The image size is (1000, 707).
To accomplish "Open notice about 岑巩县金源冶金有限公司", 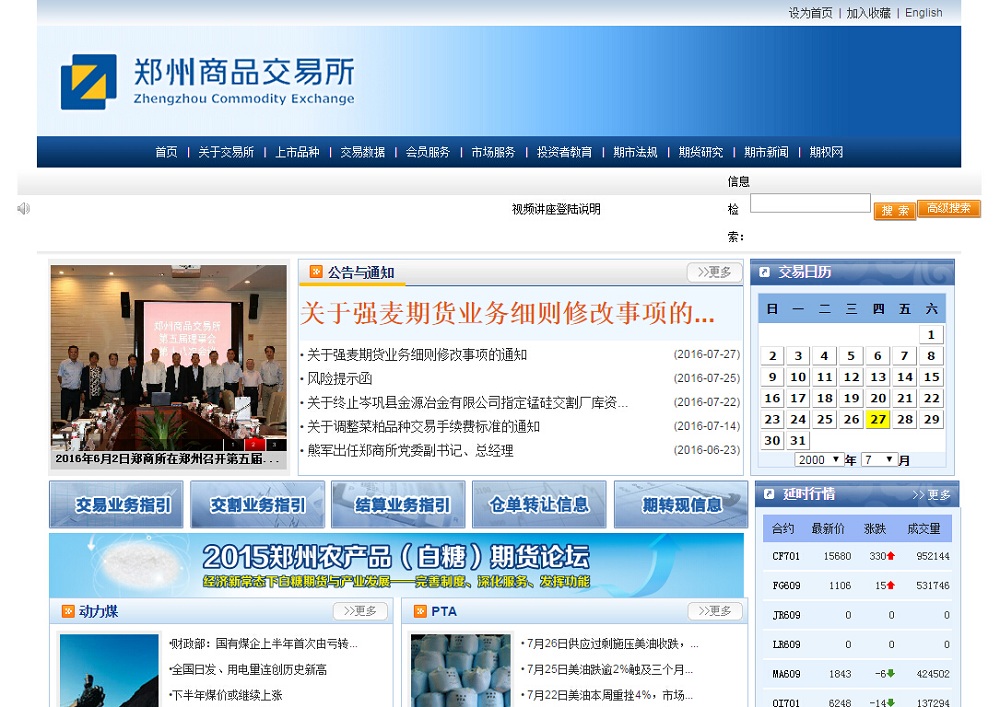I will pyautogui.click(x=467, y=403).
